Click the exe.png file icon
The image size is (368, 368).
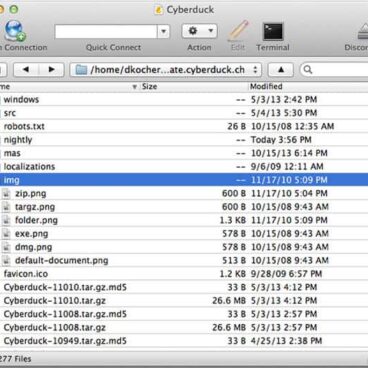click(x=6, y=234)
